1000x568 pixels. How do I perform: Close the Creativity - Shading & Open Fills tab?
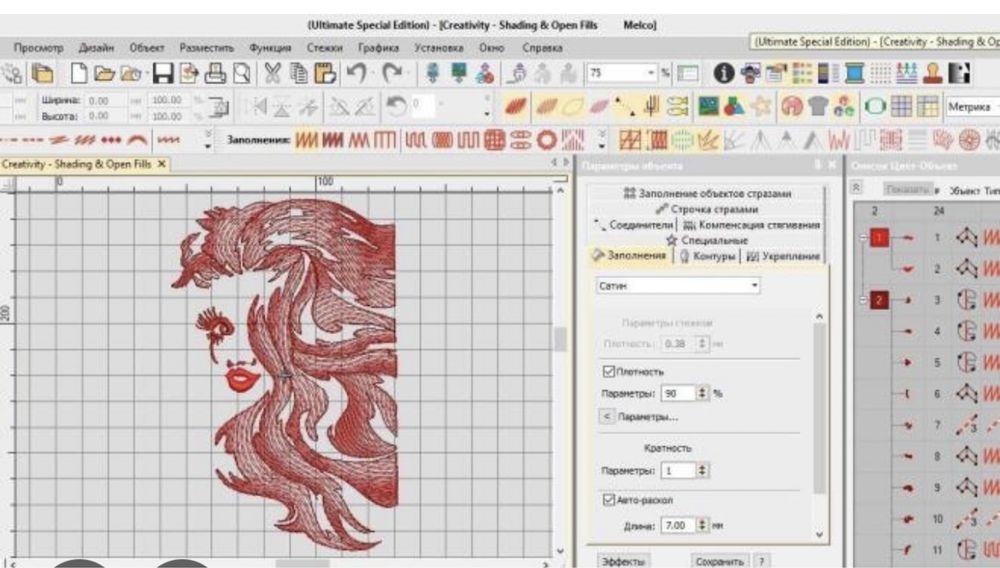[162, 164]
